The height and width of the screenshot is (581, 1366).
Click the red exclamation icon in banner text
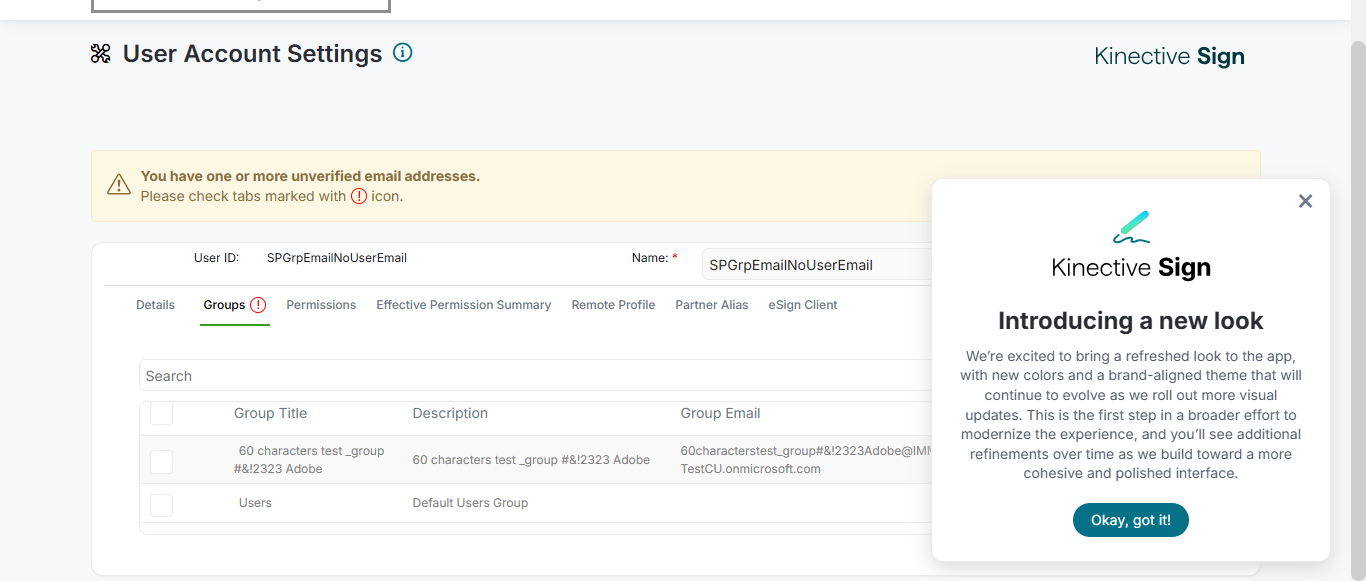coord(359,196)
